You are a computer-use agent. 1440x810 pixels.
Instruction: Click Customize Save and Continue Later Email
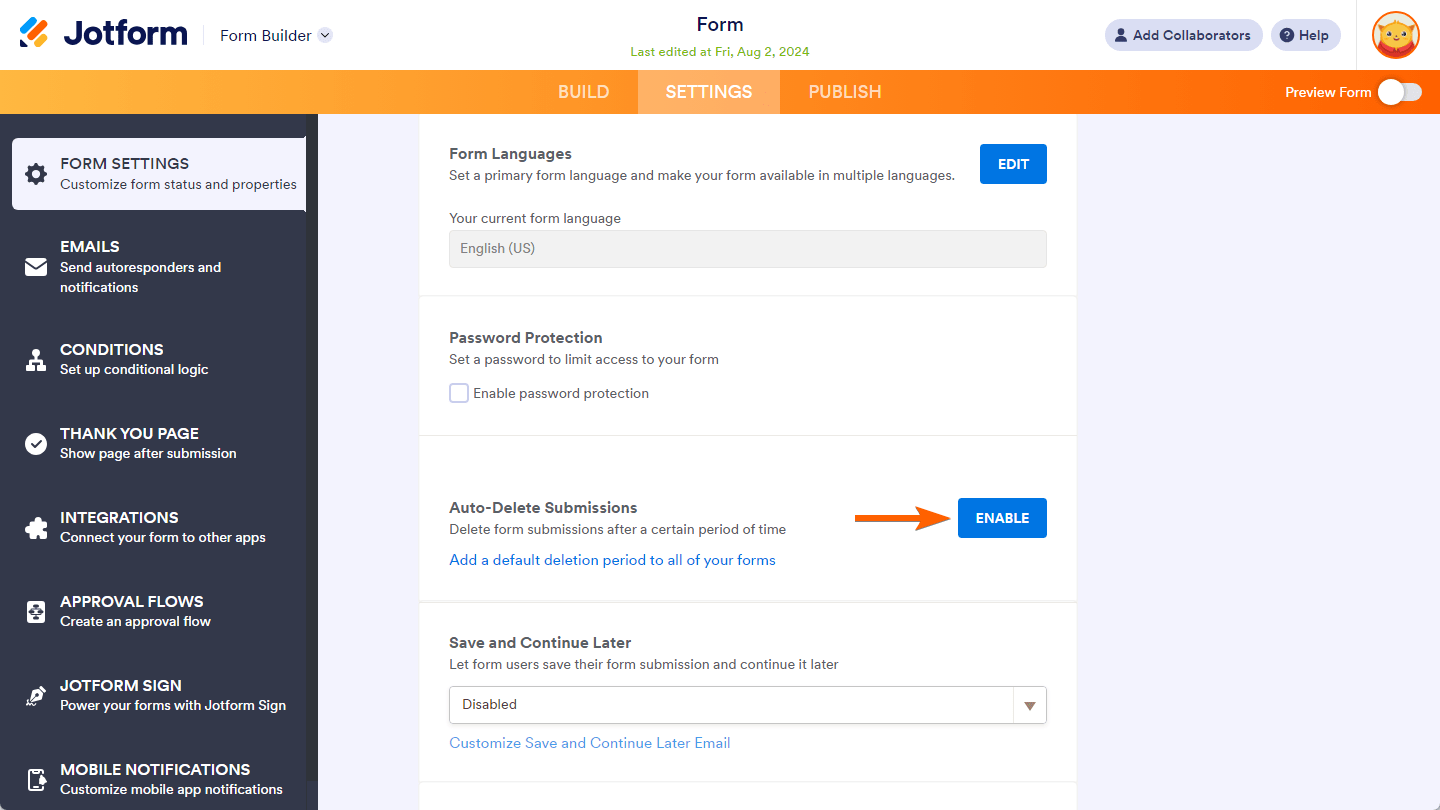click(590, 743)
